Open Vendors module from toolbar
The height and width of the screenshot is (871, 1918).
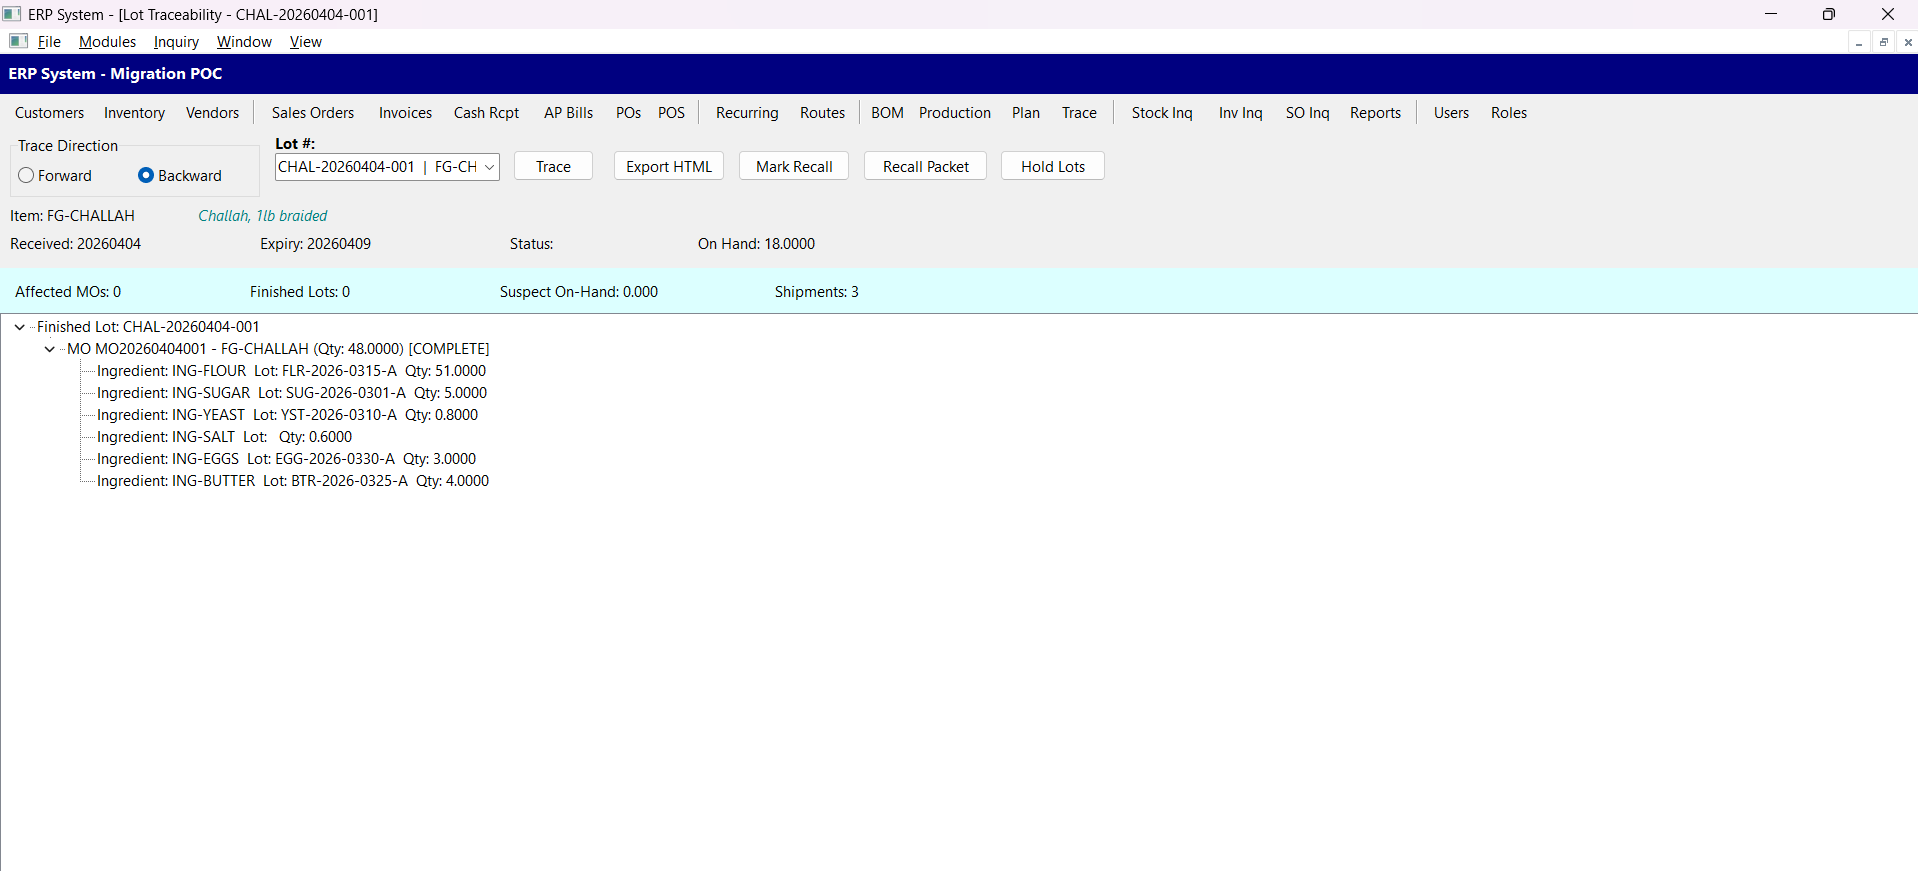click(212, 113)
